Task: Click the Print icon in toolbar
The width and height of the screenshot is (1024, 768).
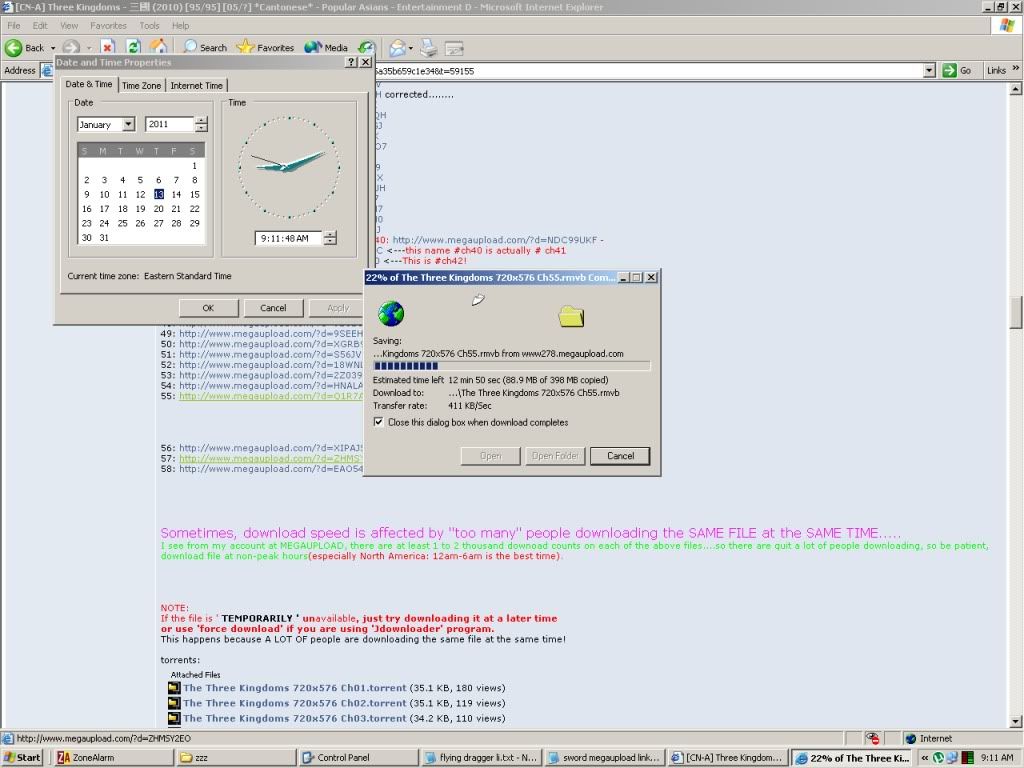Action: (x=428, y=48)
